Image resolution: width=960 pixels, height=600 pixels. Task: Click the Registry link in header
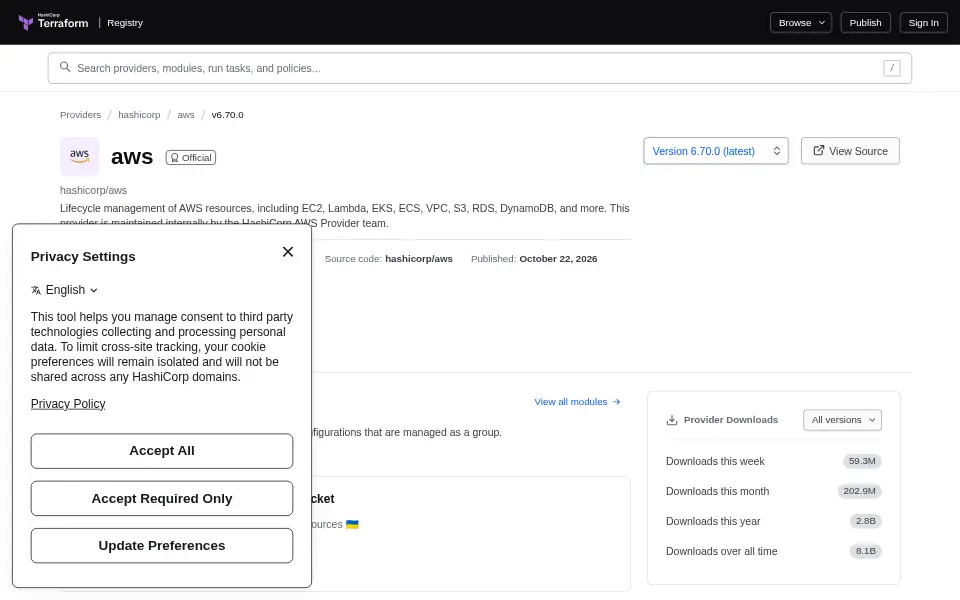[x=125, y=23]
